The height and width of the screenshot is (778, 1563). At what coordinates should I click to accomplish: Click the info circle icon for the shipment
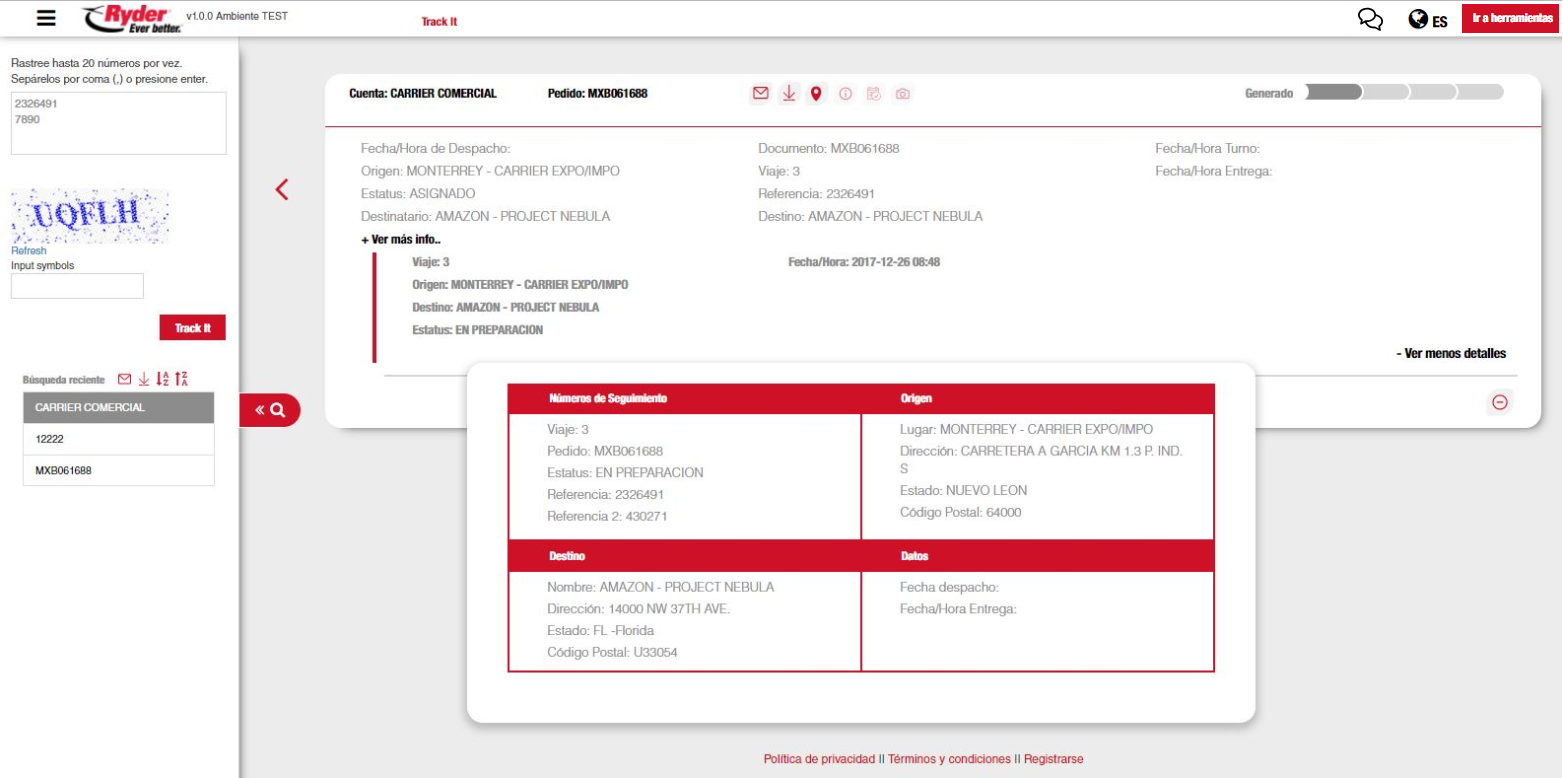click(x=845, y=94)
